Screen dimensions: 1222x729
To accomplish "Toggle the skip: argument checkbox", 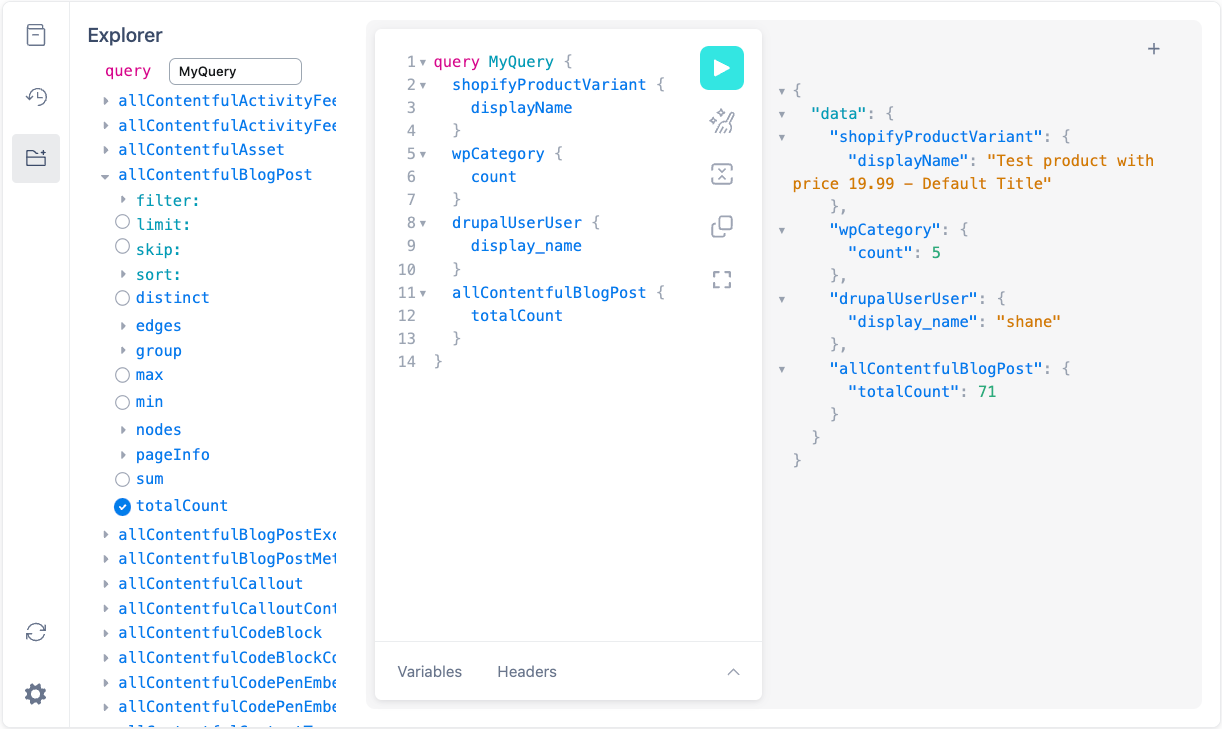I will coord(122,246).
